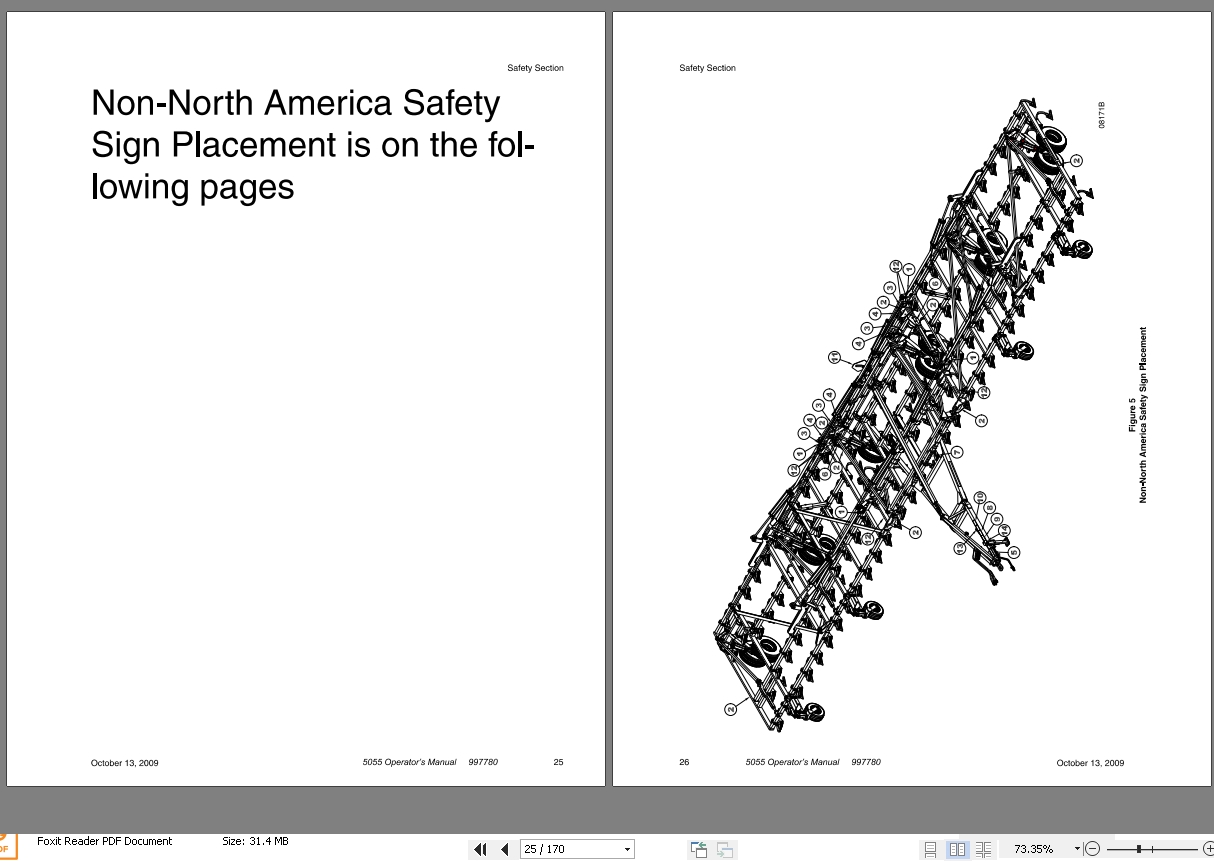
Task: Go to the first page
Action: pyautogui.click(x=480, y=849)
